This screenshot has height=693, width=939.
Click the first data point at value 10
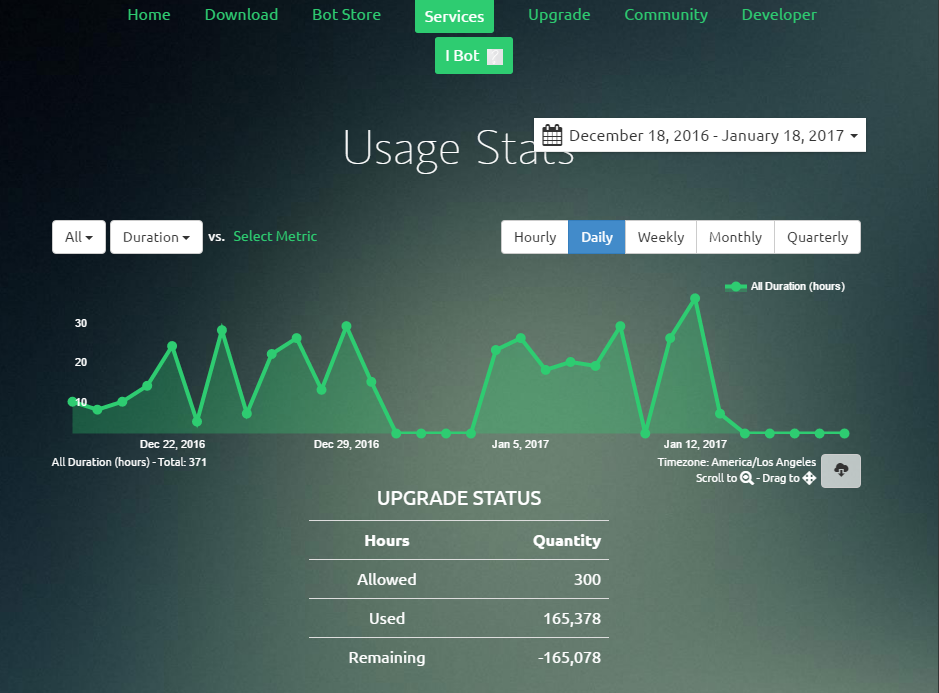[x=72, y=401]
